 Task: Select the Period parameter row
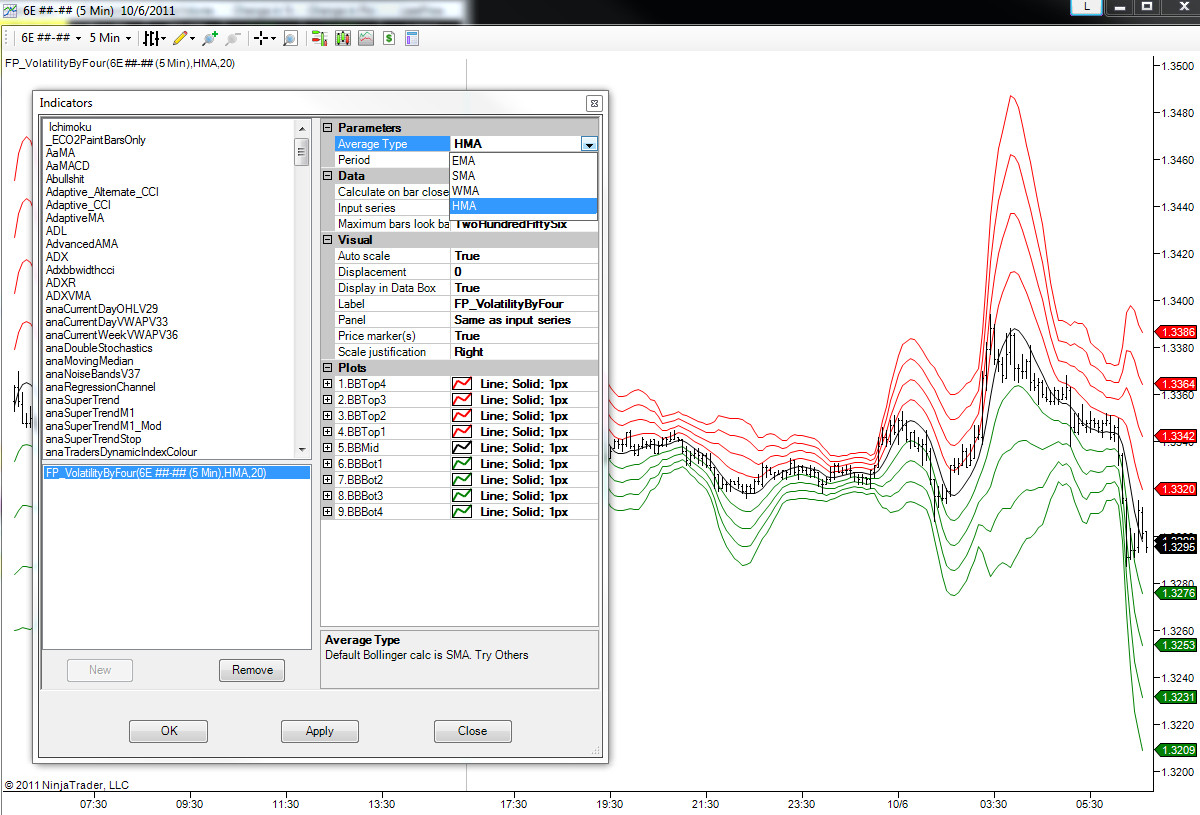392,160
